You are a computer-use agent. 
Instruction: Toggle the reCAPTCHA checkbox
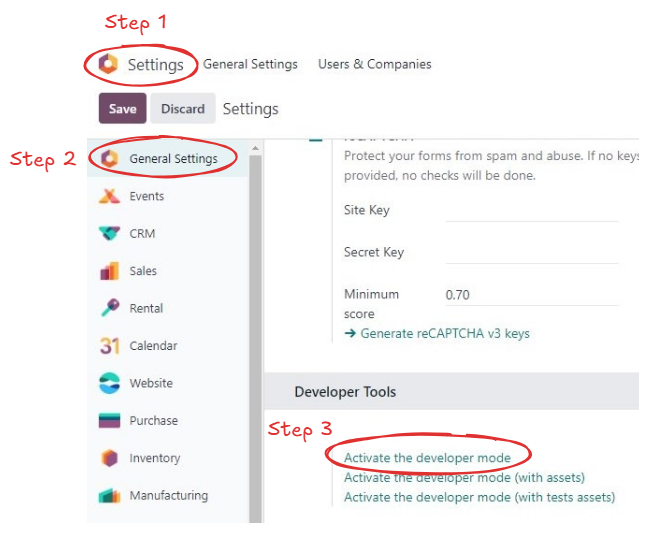click(x=316, y=139)
